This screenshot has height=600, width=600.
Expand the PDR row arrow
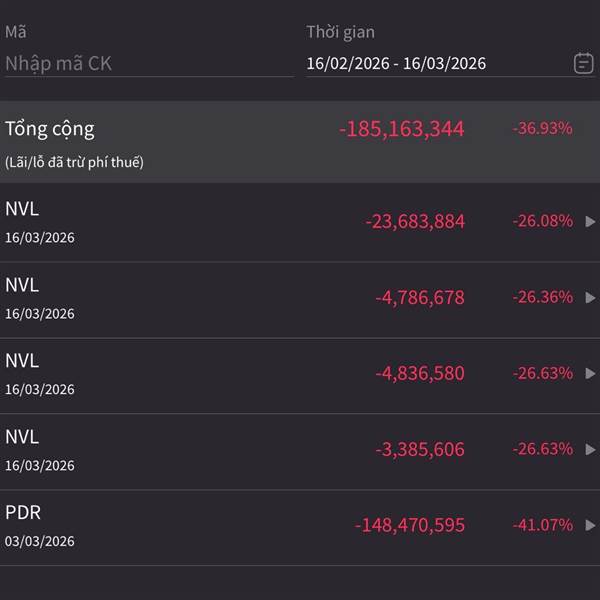590,525
